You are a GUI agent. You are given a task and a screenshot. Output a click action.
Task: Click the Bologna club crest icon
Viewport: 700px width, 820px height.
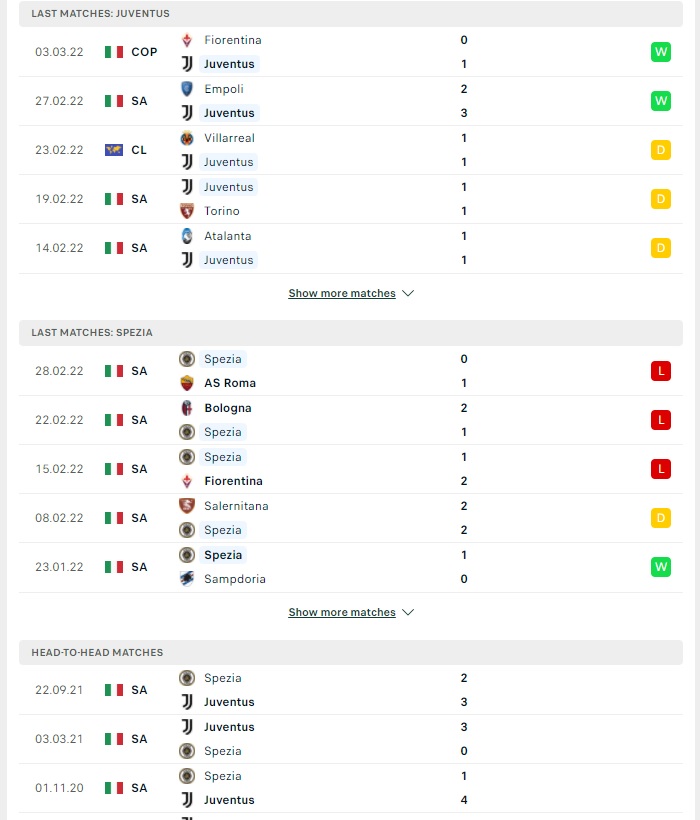[187, 408]
